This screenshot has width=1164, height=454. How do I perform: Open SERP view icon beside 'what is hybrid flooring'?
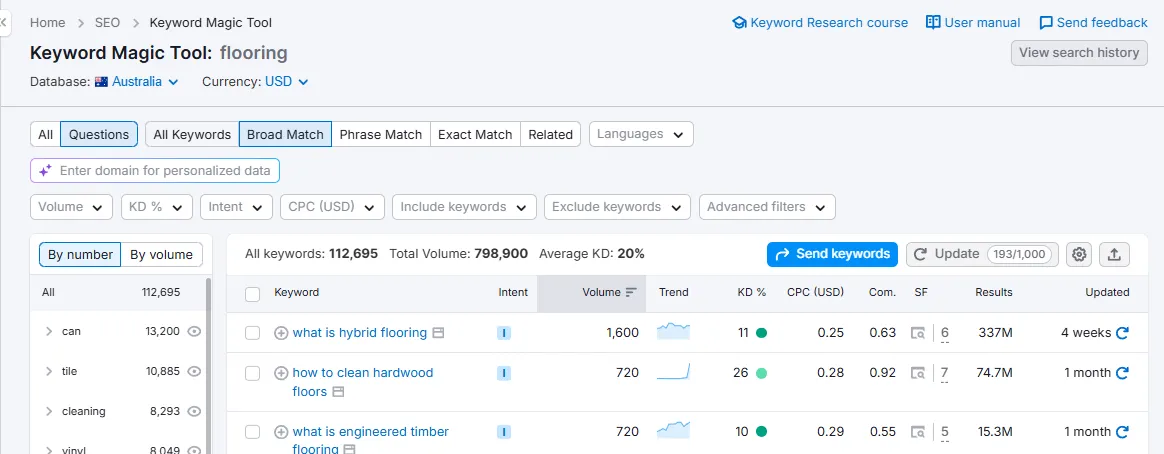pyautogui.click(x=438, y=333)
